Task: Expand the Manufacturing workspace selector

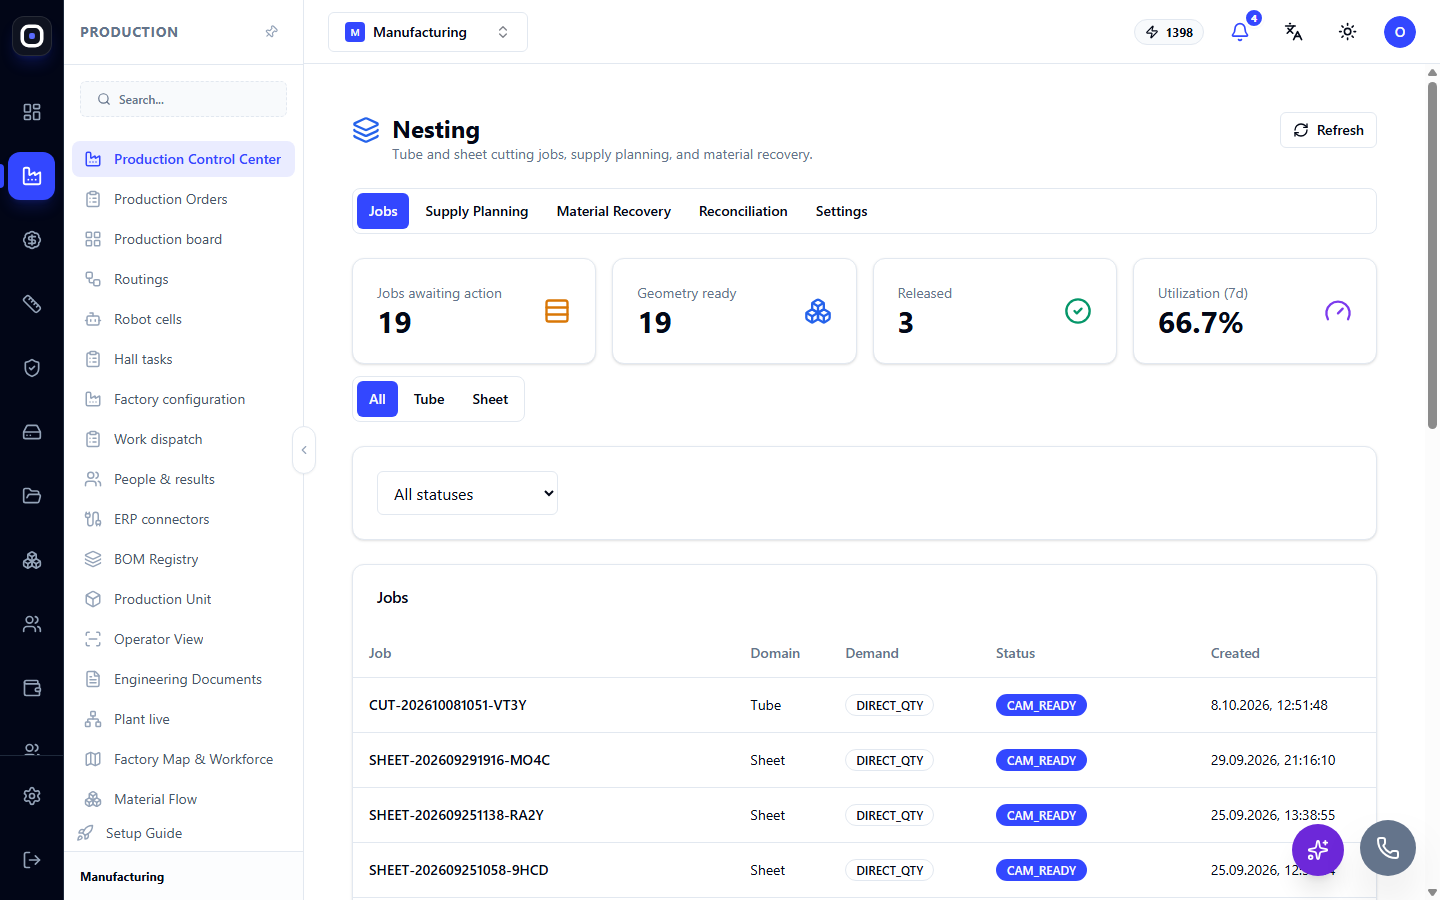Action: click(x=428, y=32)
